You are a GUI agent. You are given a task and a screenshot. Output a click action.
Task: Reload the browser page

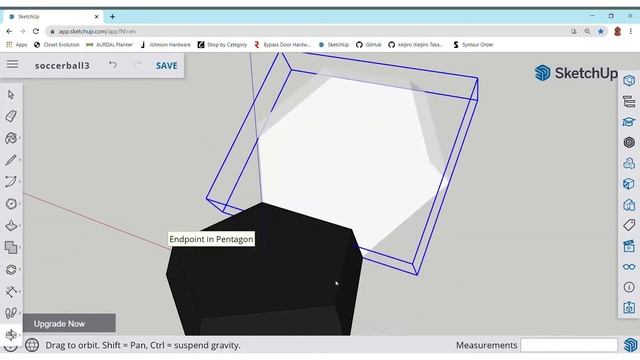[x=36, y=31]
